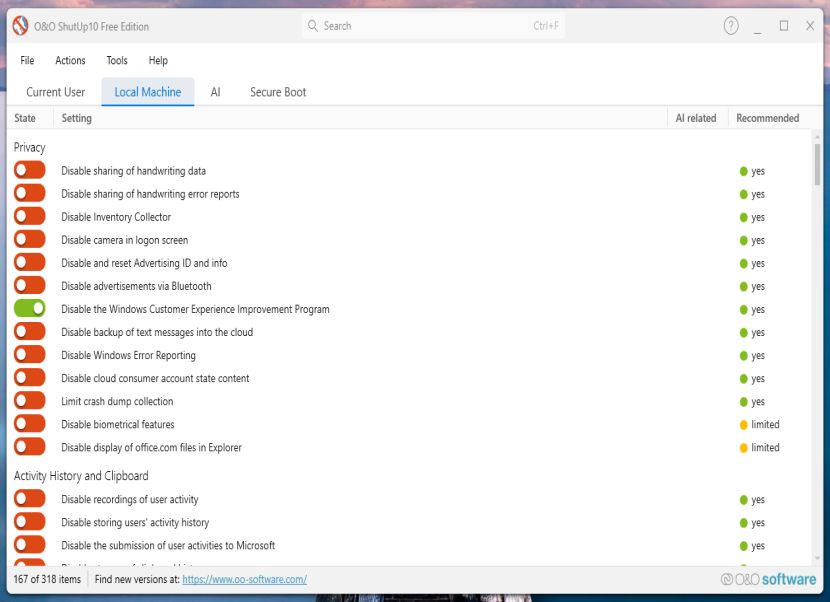Toggle Disable advertisements via Bluetooth switch

point(30,285)
